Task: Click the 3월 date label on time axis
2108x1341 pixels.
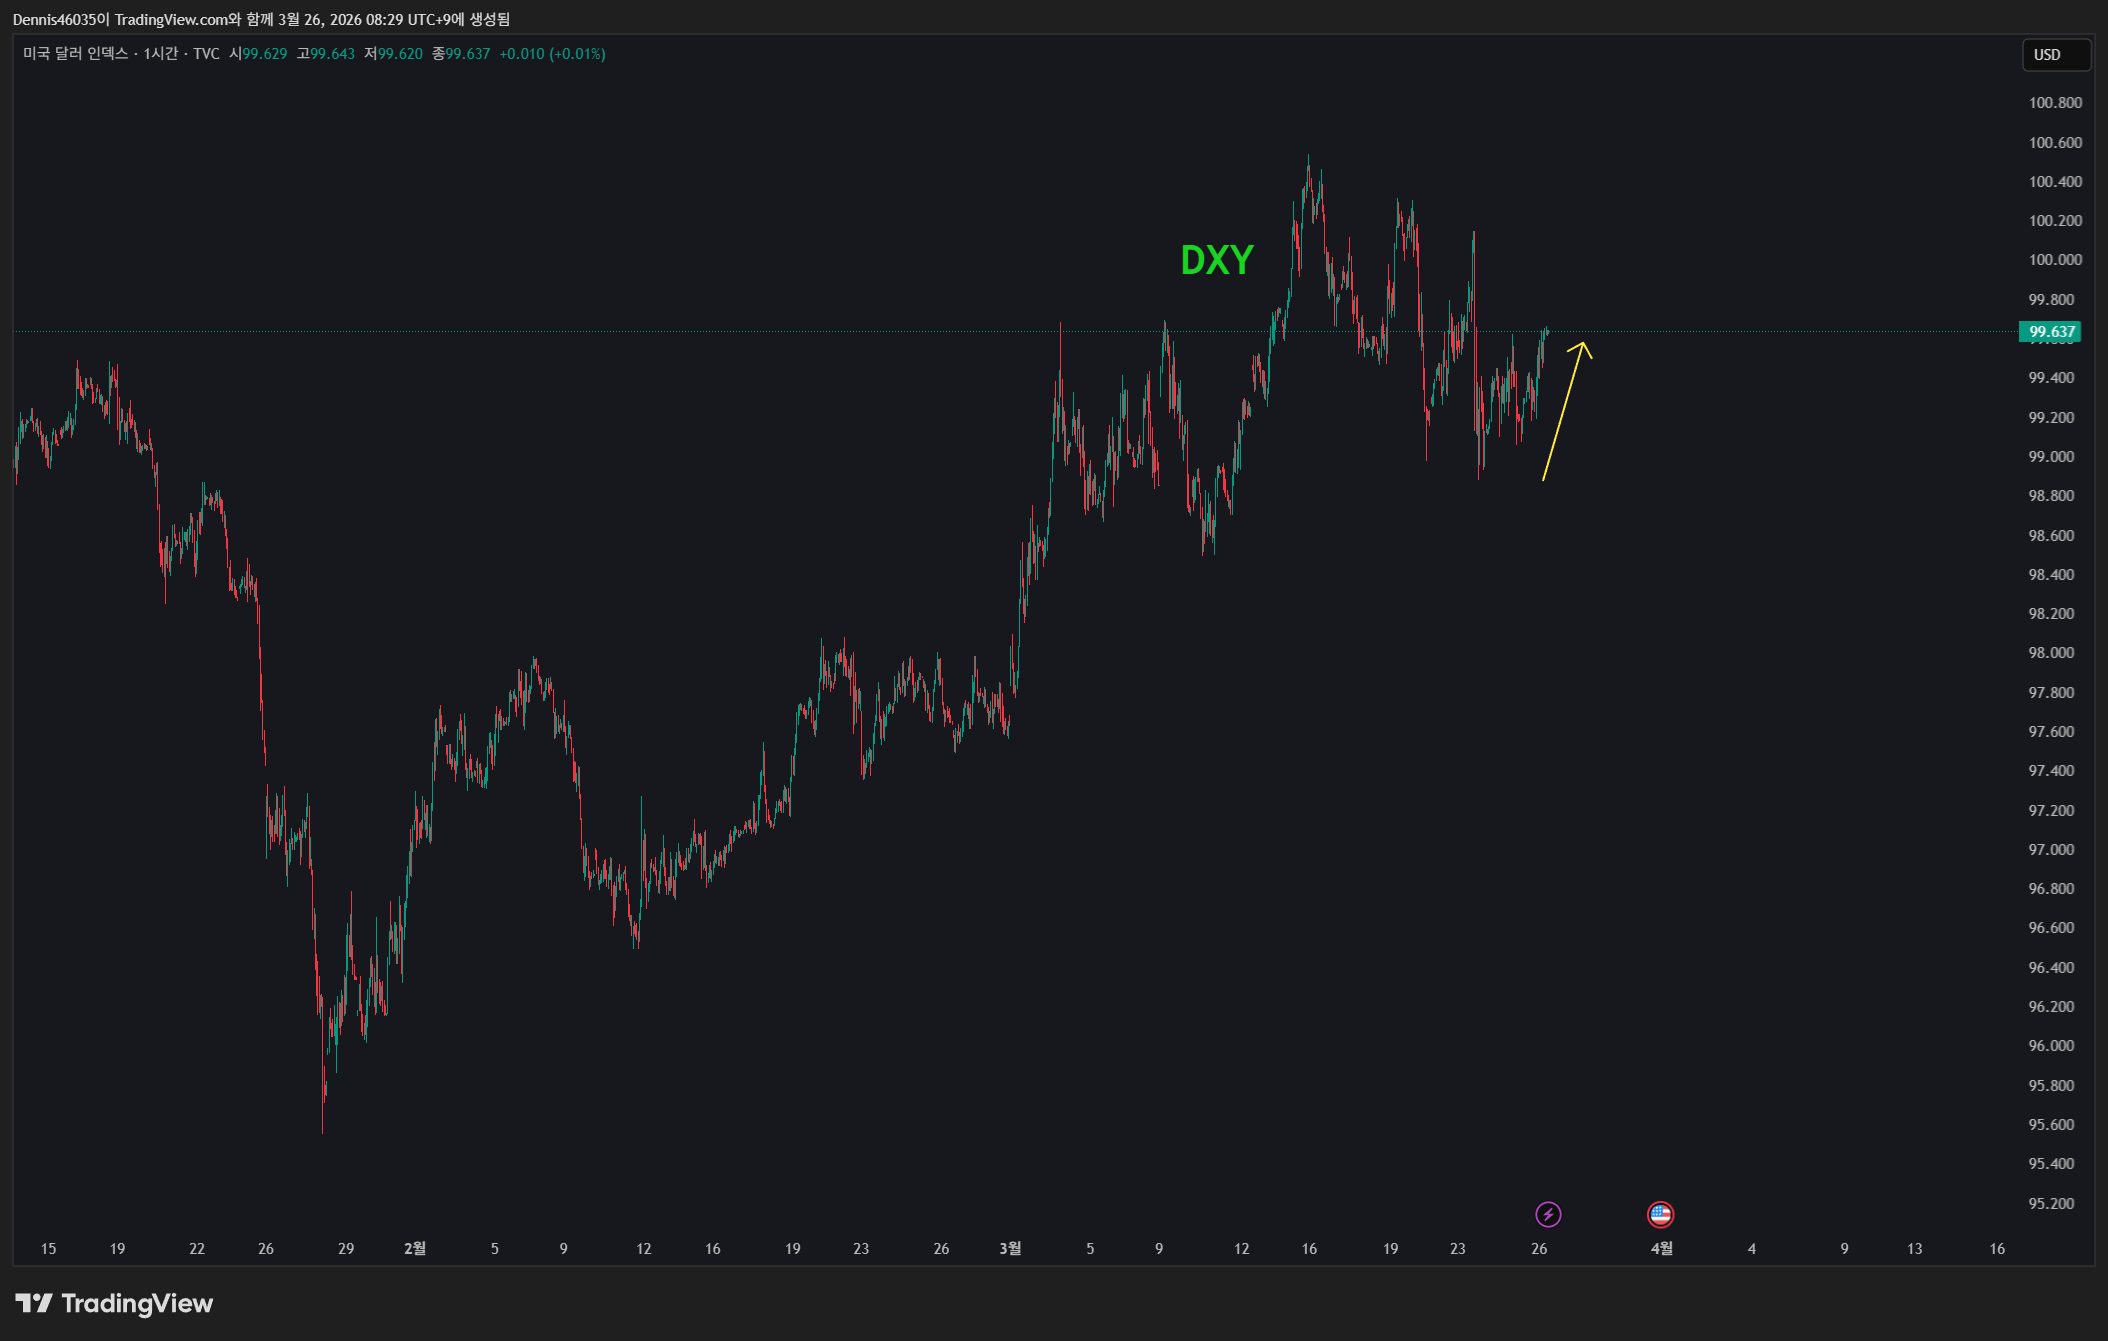Action: [1010, 1248]
